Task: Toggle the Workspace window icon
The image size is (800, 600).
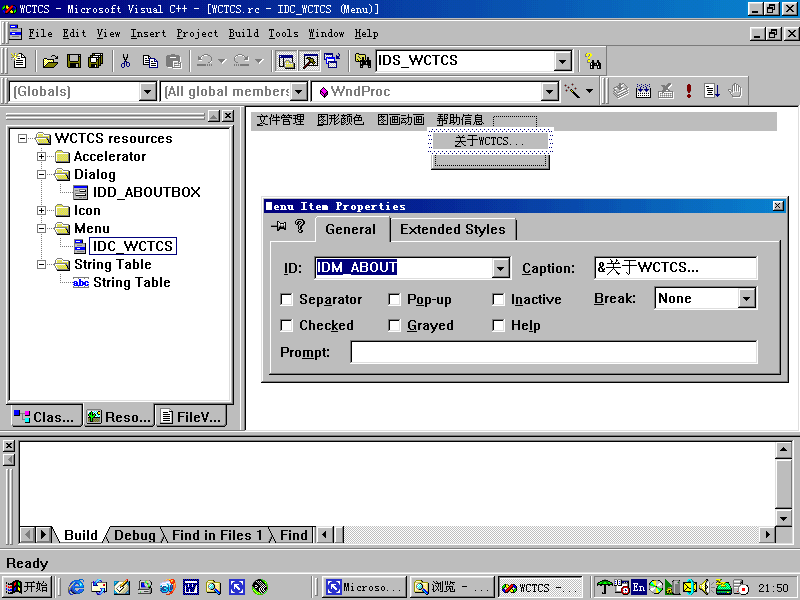Action: pos(286,61)
